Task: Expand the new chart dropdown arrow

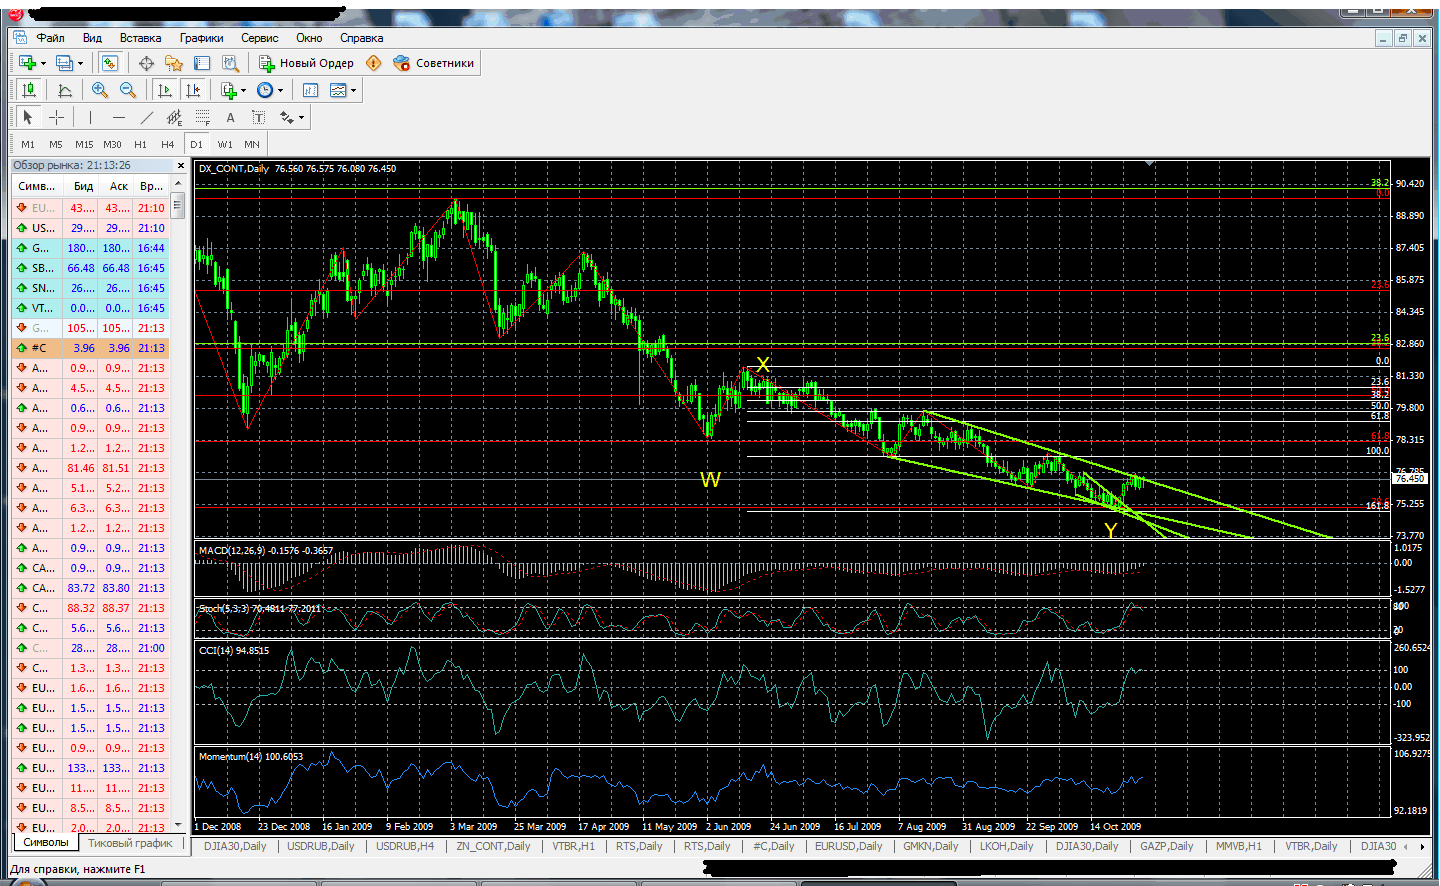Action: (43, 63)
